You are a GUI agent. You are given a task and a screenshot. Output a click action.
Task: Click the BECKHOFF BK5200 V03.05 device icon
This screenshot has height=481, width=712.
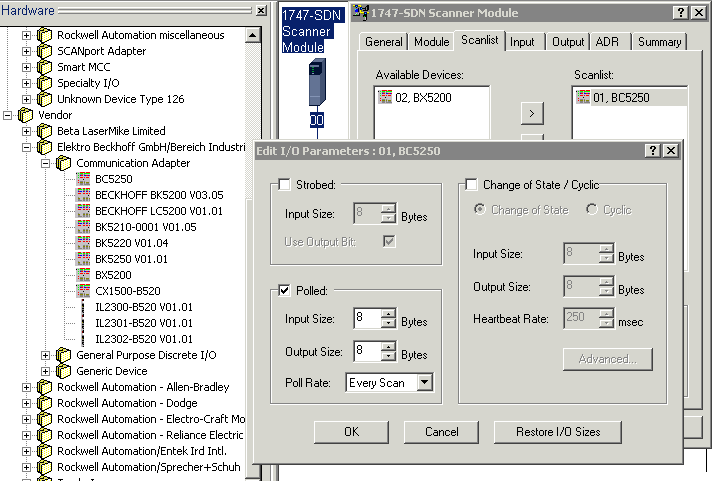pos(83,195)
